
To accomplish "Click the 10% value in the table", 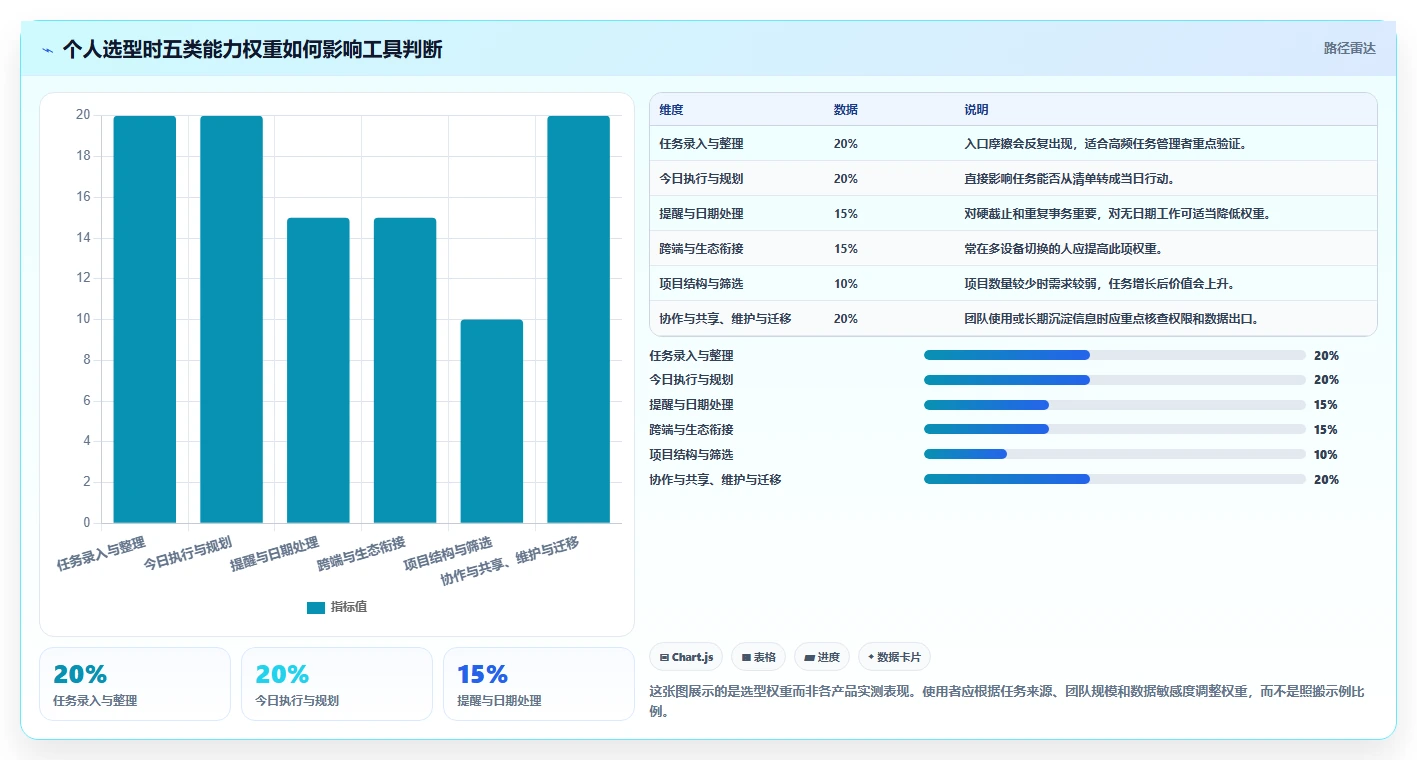I will 846,284.
